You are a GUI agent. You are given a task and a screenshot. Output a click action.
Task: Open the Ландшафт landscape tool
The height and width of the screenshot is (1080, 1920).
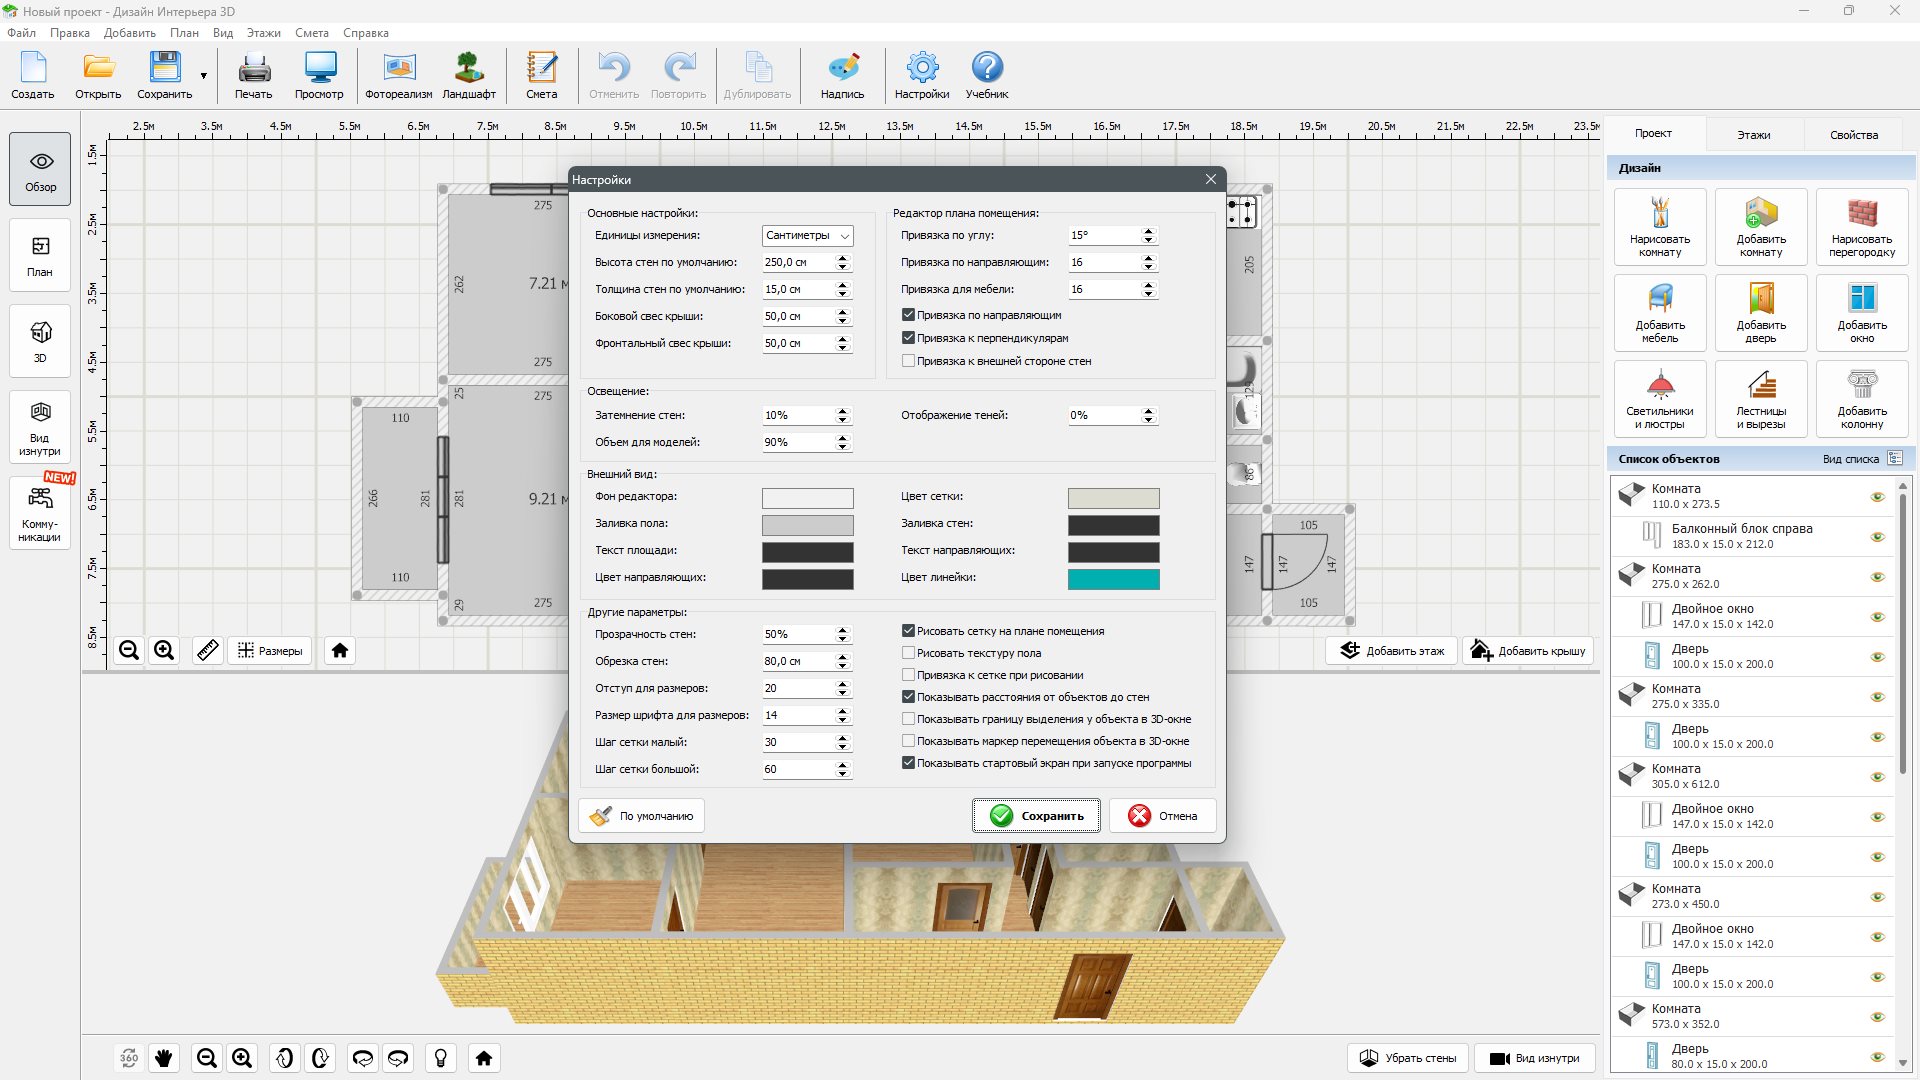point(468,76)
